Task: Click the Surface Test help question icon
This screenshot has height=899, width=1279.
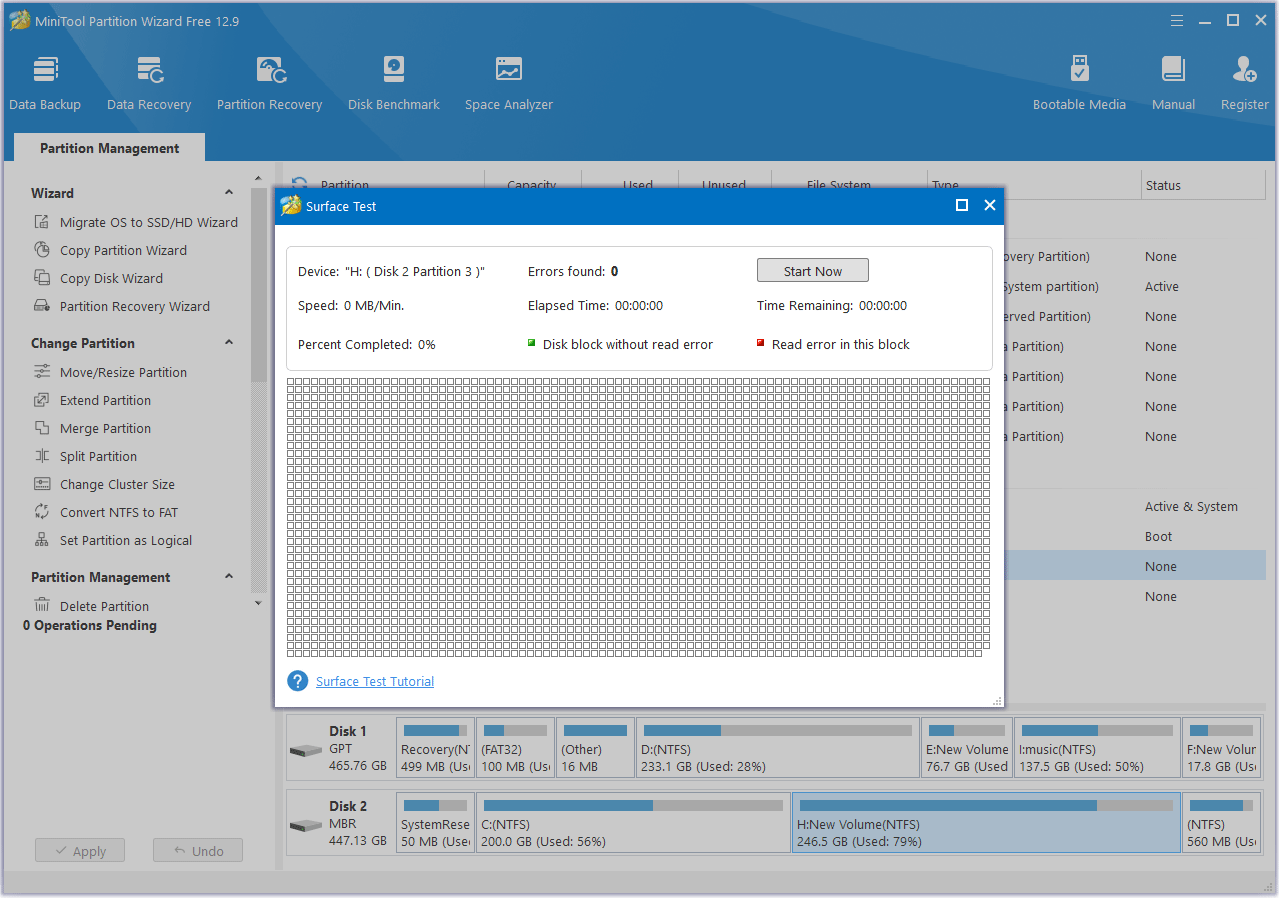Action: [x=297, y=681]
